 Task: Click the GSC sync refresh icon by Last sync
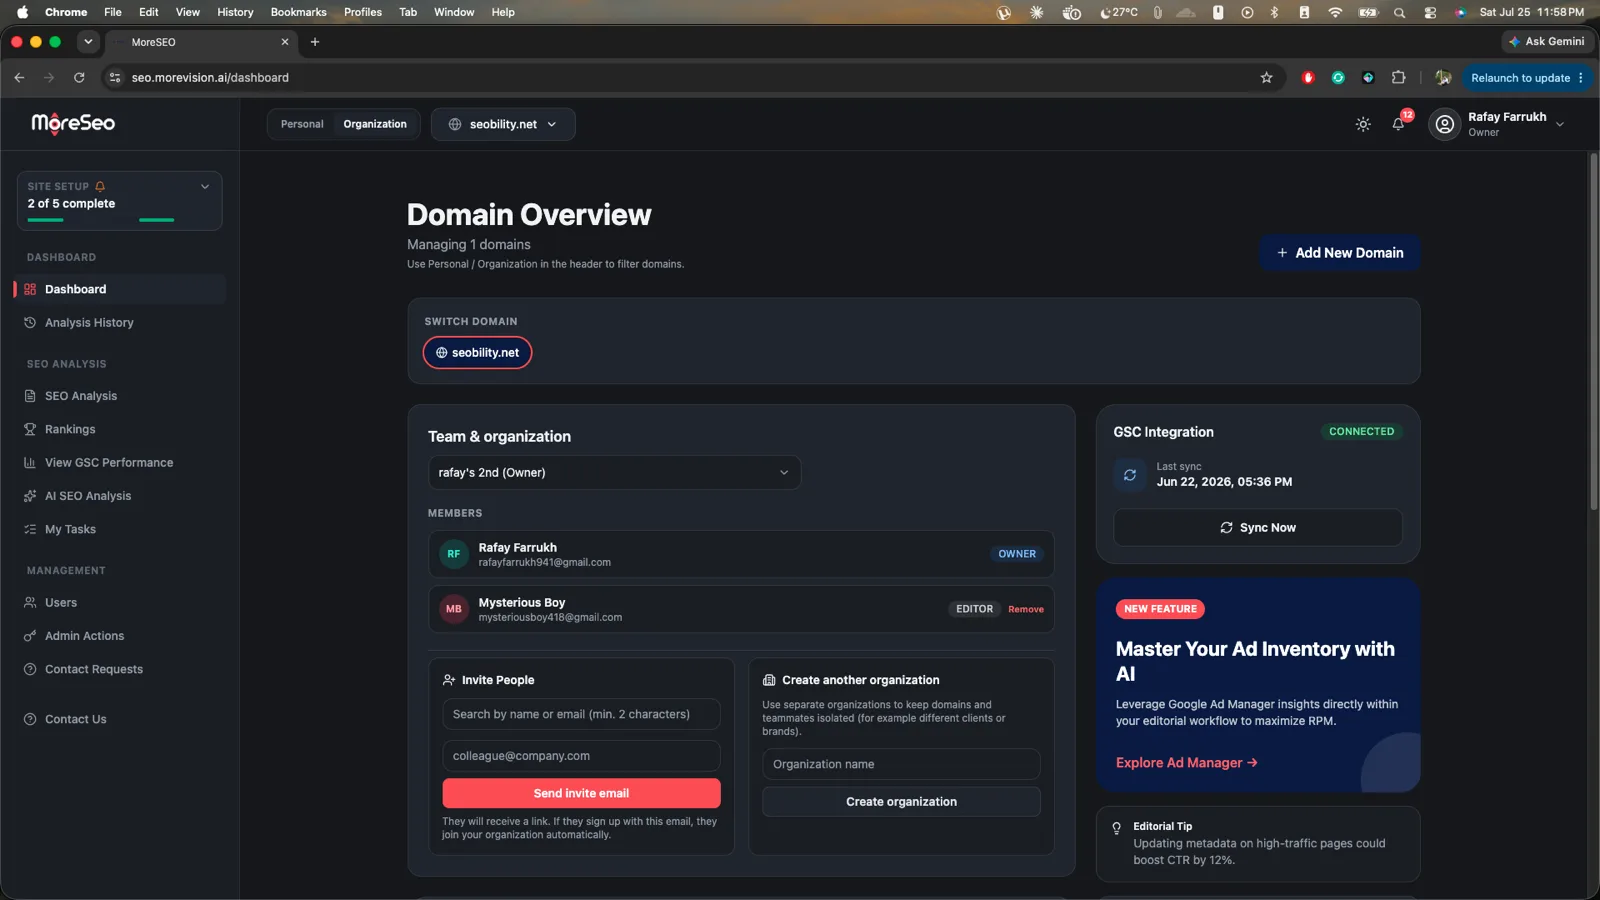1130,475
